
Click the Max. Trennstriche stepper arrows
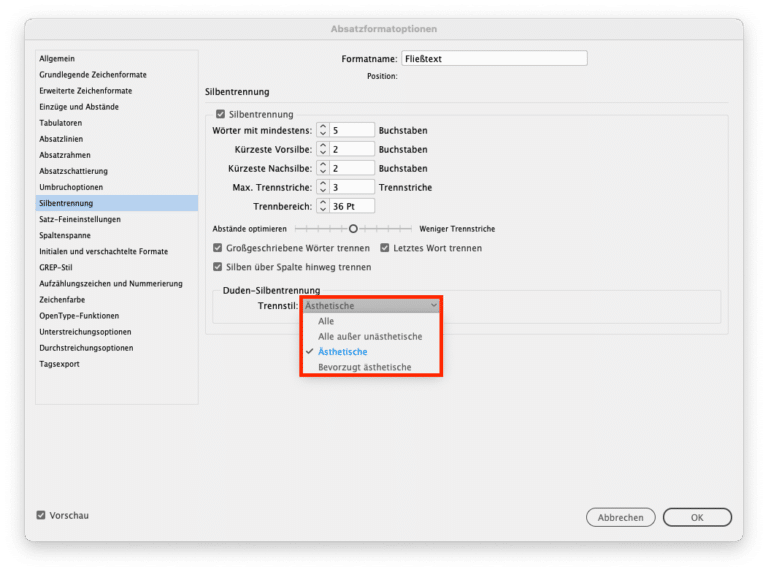tap(323, 187)
